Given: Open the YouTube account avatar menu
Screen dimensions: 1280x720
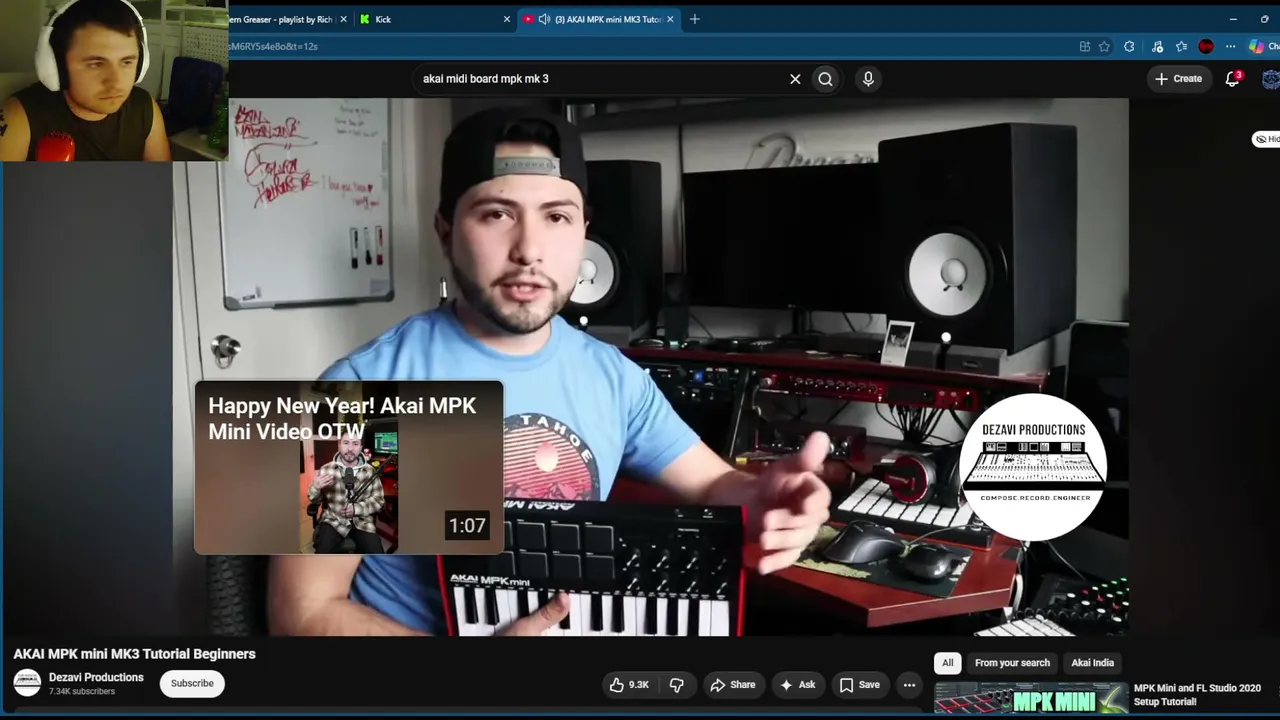Looking at the screenshot, I should [x=1271, y=79].
